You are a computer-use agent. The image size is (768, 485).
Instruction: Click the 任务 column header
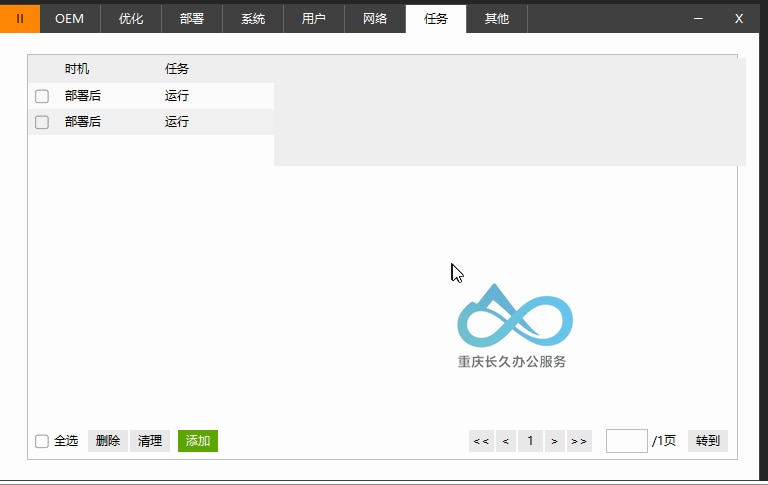[x=177, y=69]
